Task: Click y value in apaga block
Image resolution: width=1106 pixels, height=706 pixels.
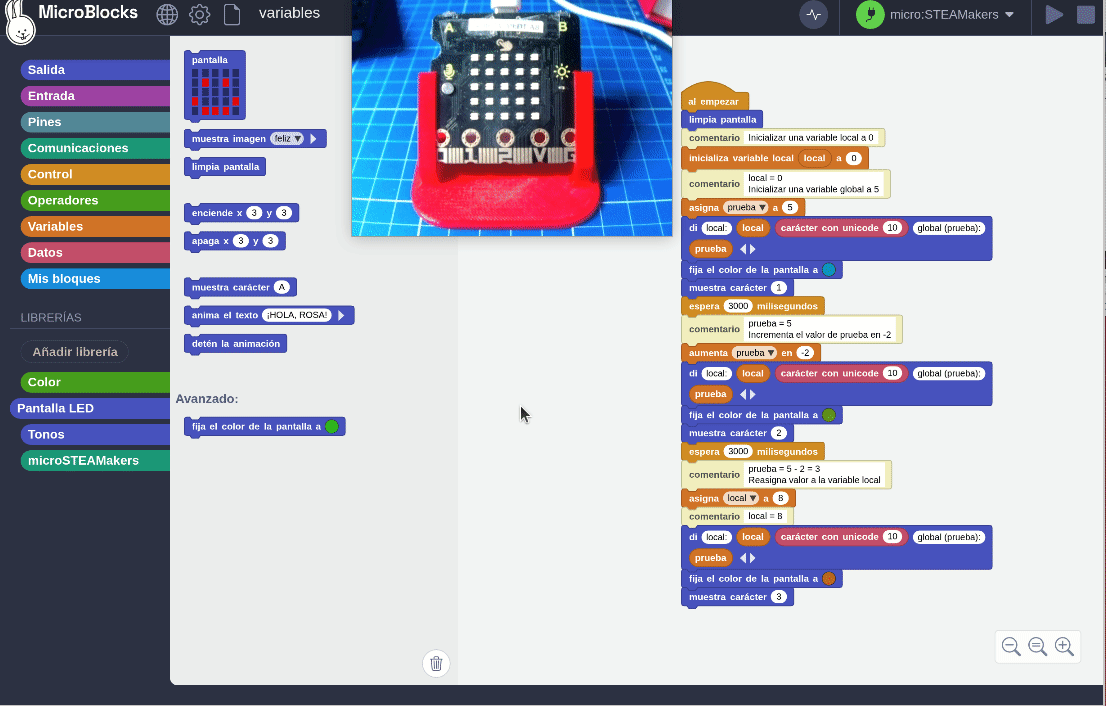Action: (270, 241)
